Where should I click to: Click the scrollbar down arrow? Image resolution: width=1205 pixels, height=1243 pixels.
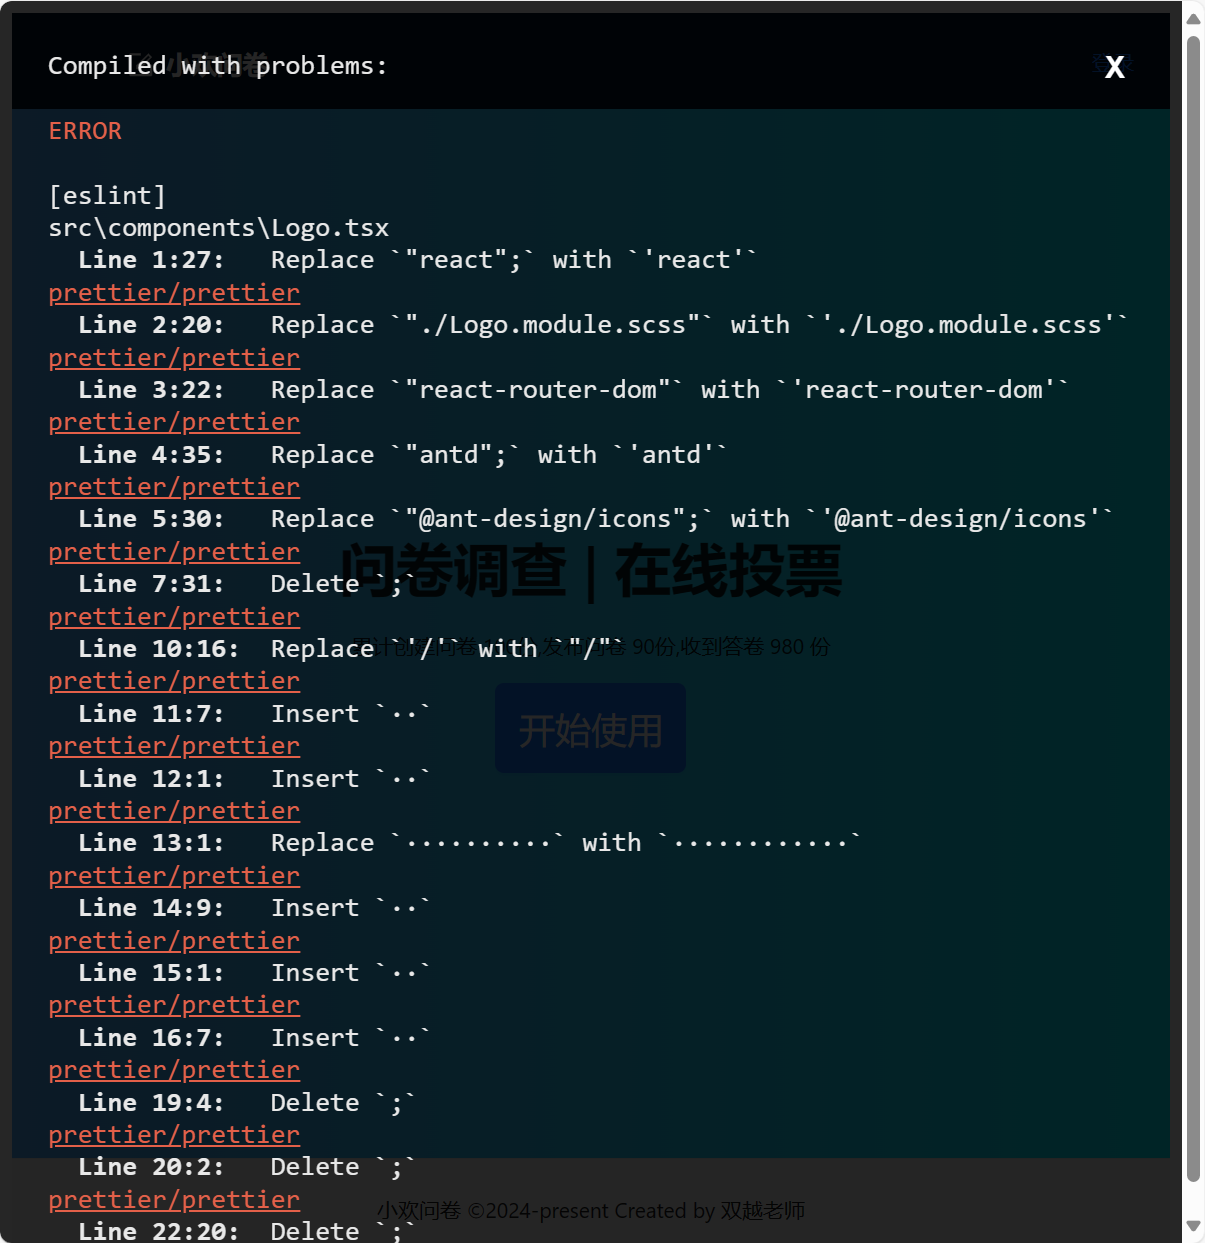pos(1193,1225)
